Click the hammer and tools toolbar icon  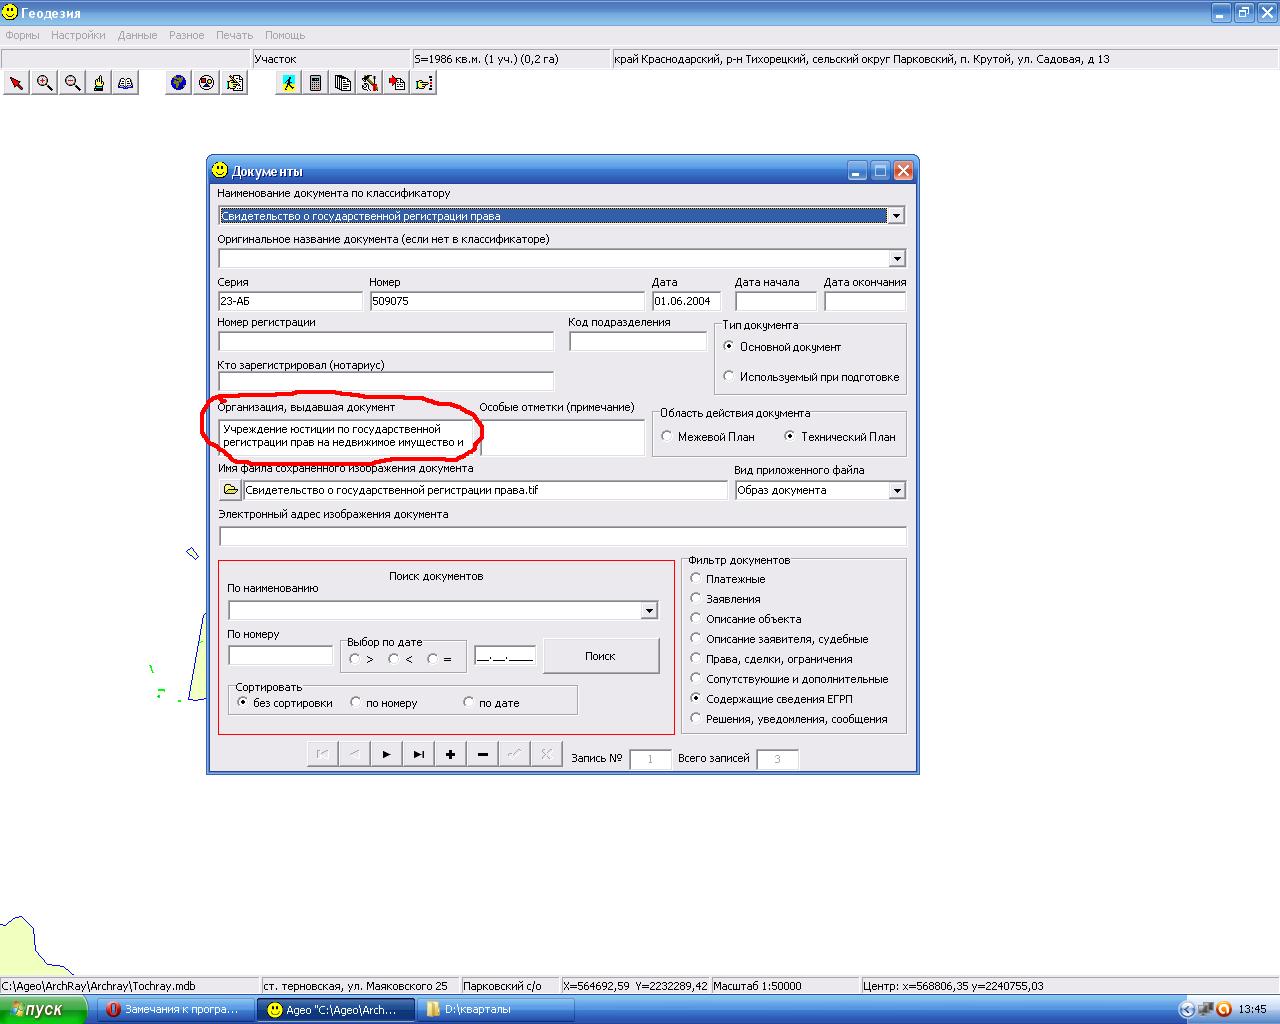pos(369,83)
